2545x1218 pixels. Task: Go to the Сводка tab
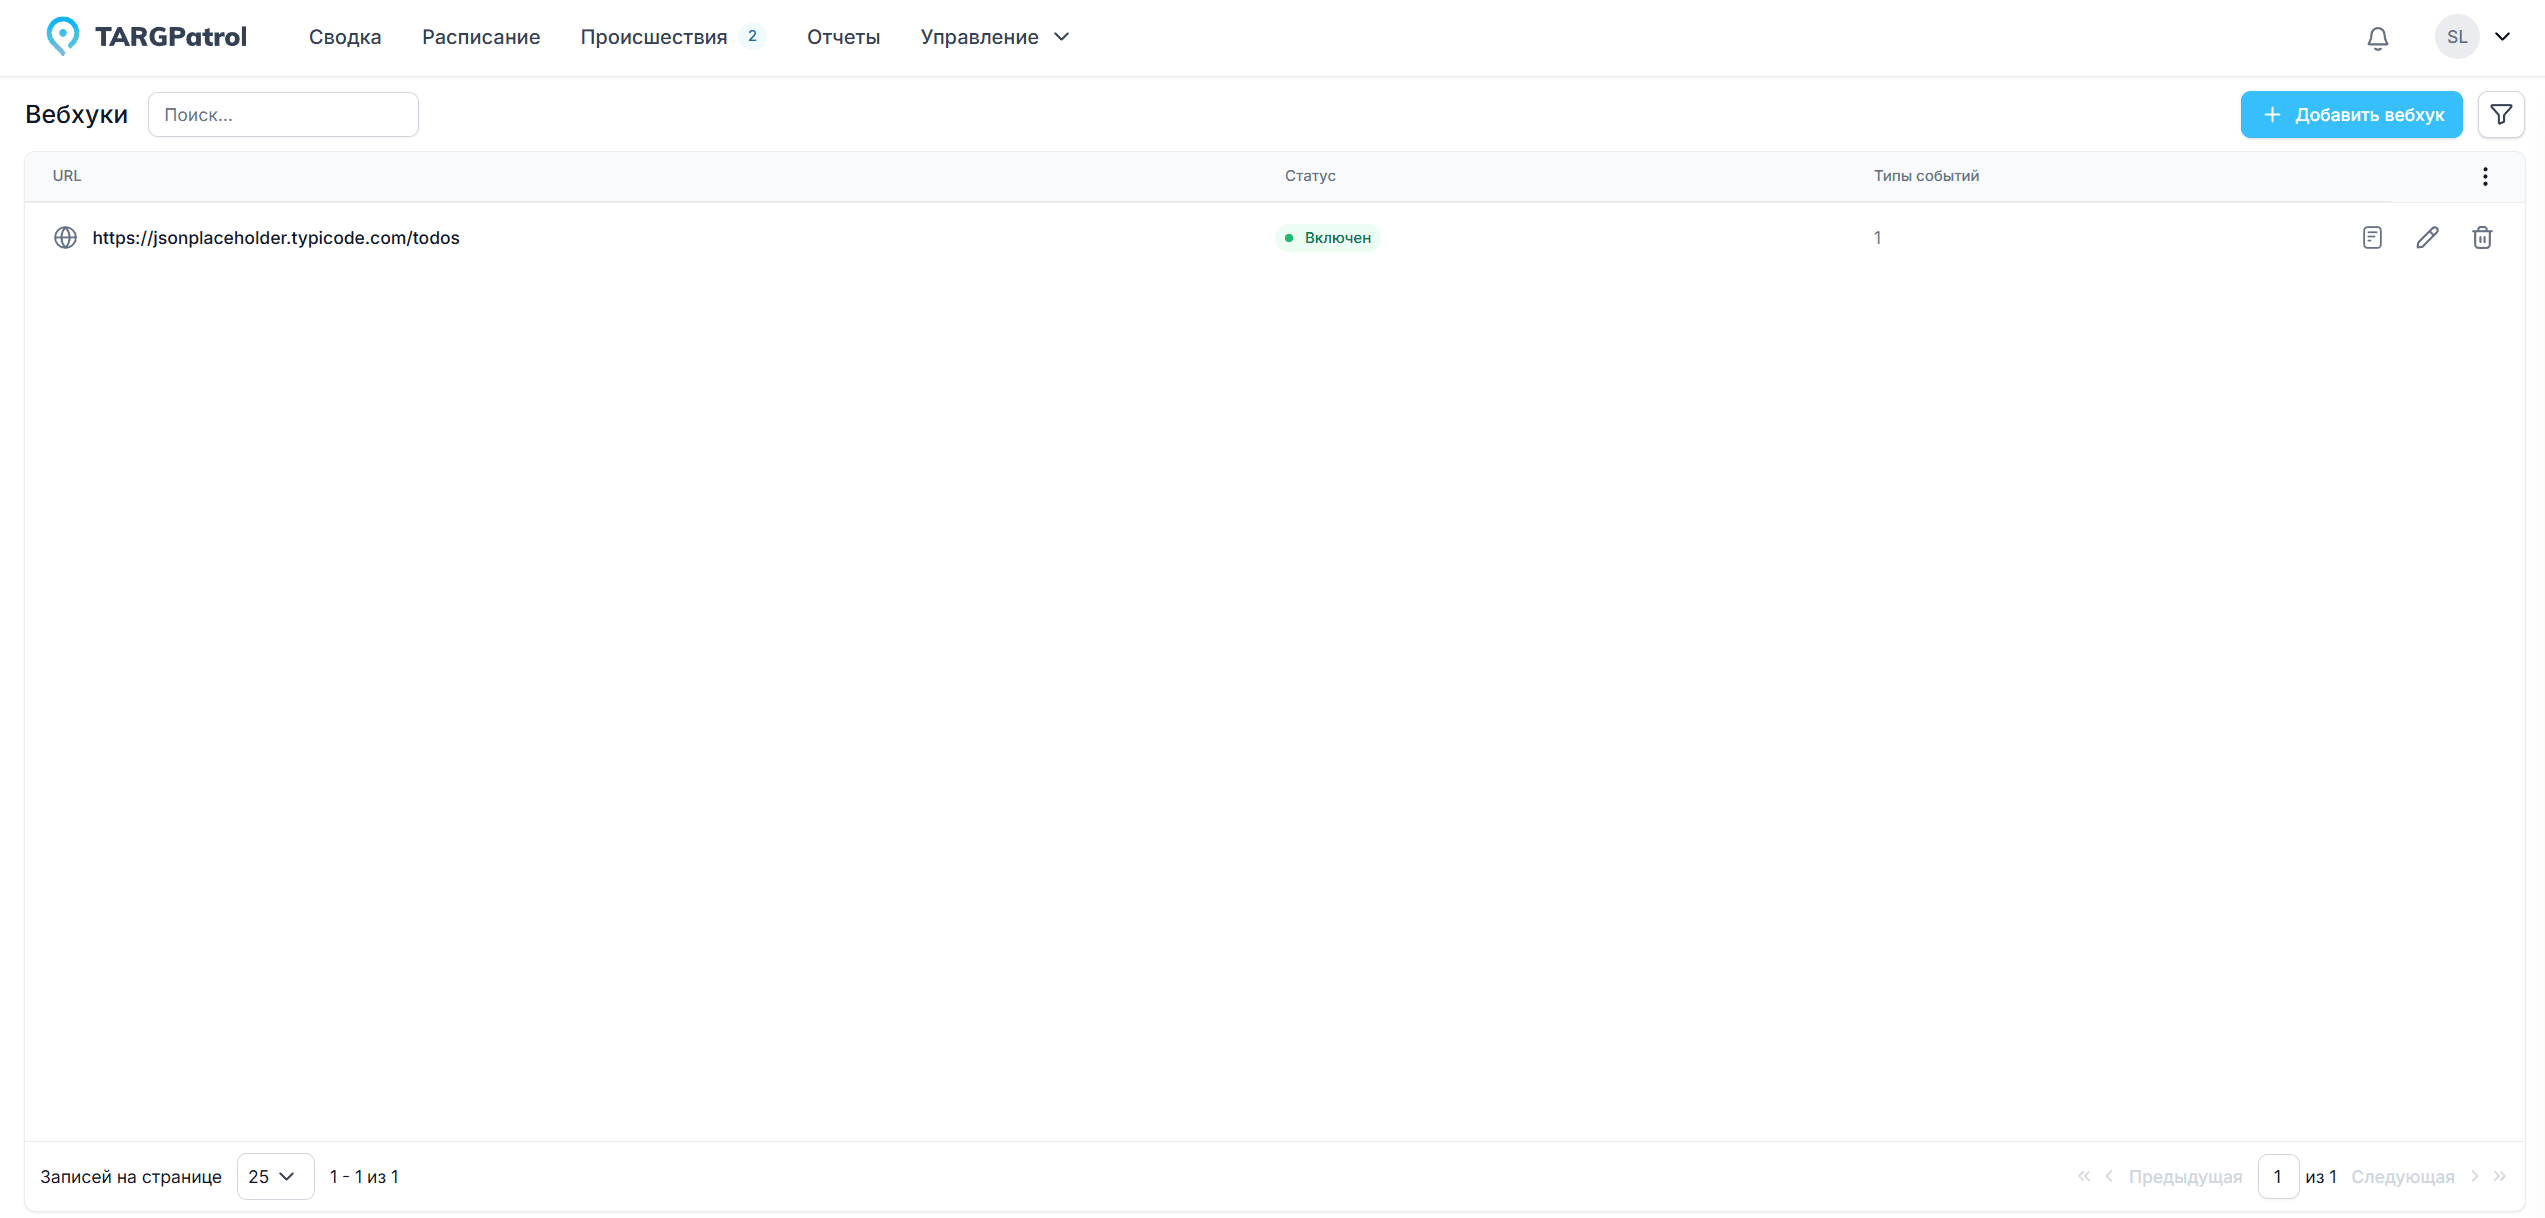pyautogui.click(x=345, y=37)
